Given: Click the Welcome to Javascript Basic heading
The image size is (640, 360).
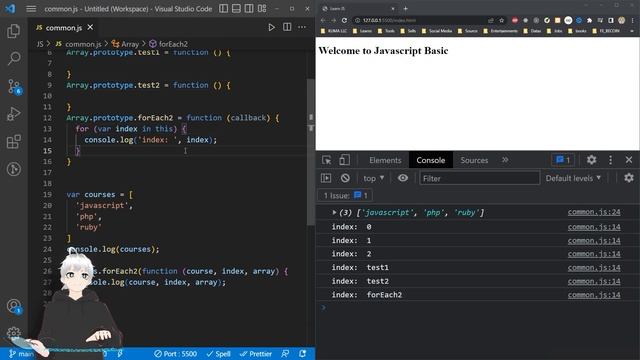Looking at the screenshot, I should (383, 51).
